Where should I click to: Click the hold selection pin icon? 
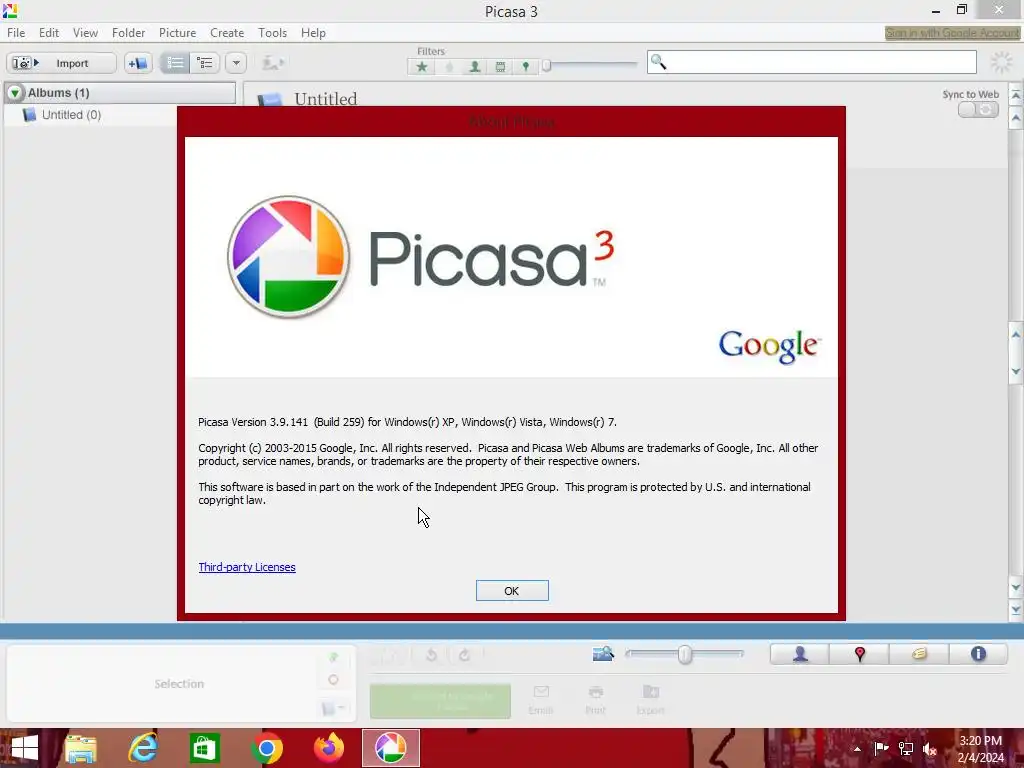334,657
